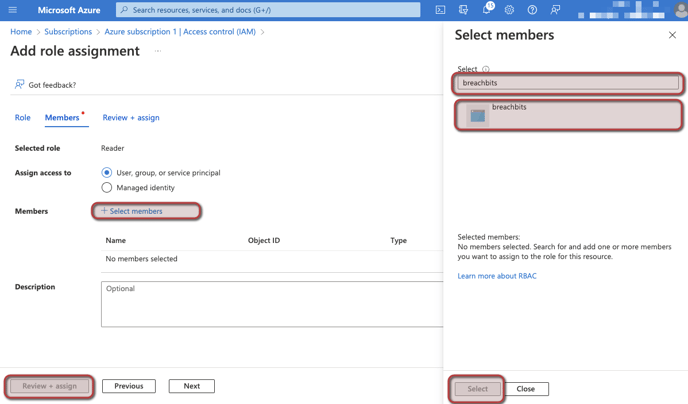Screen dimensions: 688x404
Task: Open the notifications bell
Action: [487, 10]
